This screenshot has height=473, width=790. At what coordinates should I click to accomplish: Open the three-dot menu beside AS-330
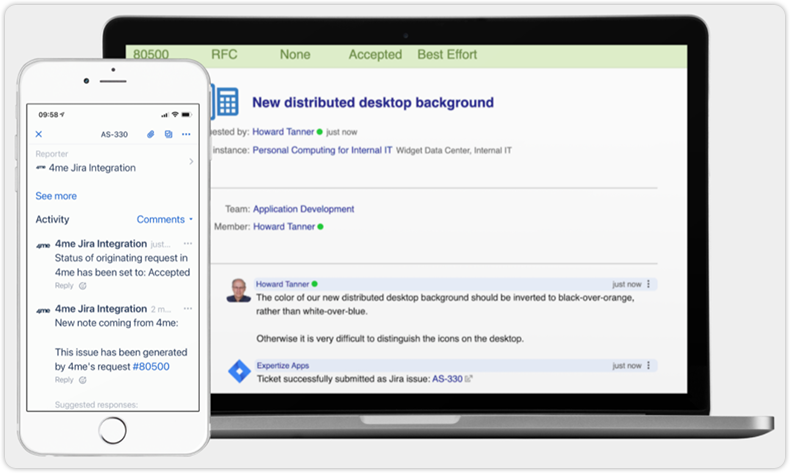(186, 134)
